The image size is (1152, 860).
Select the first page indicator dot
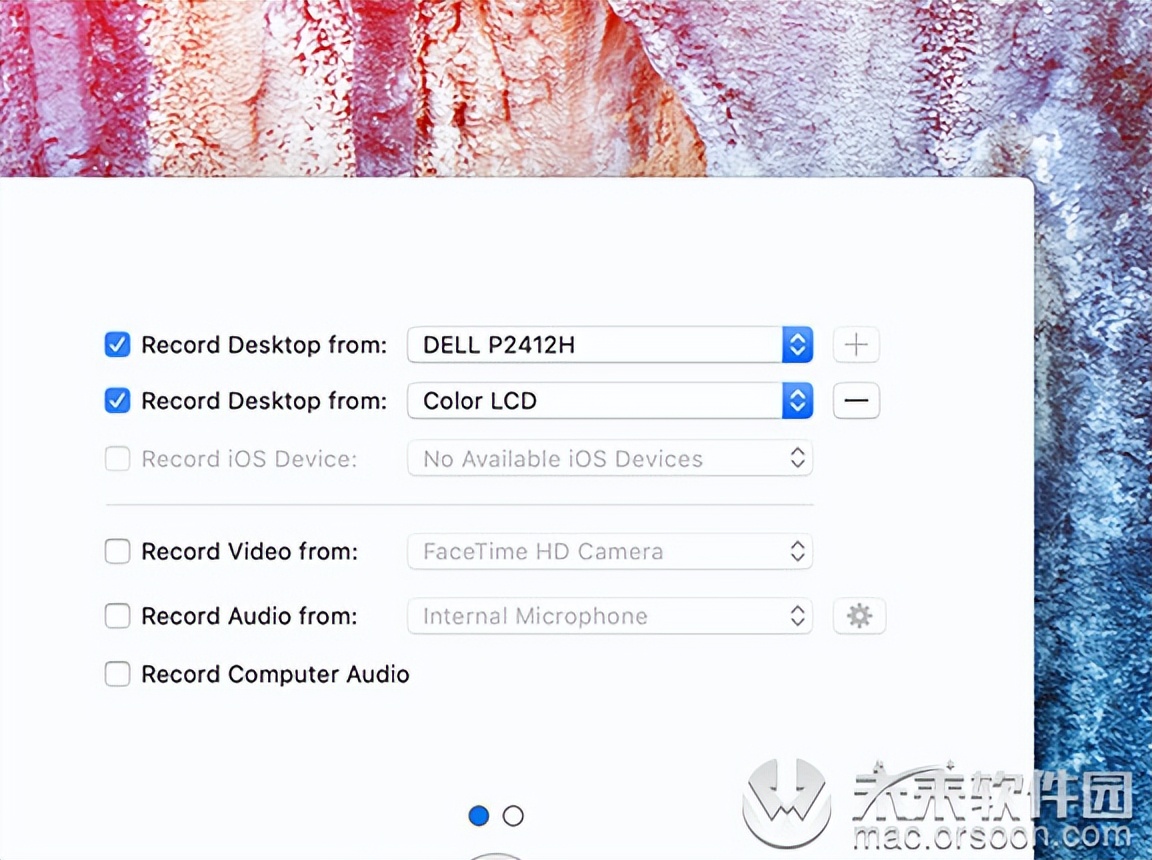(479, 815)
